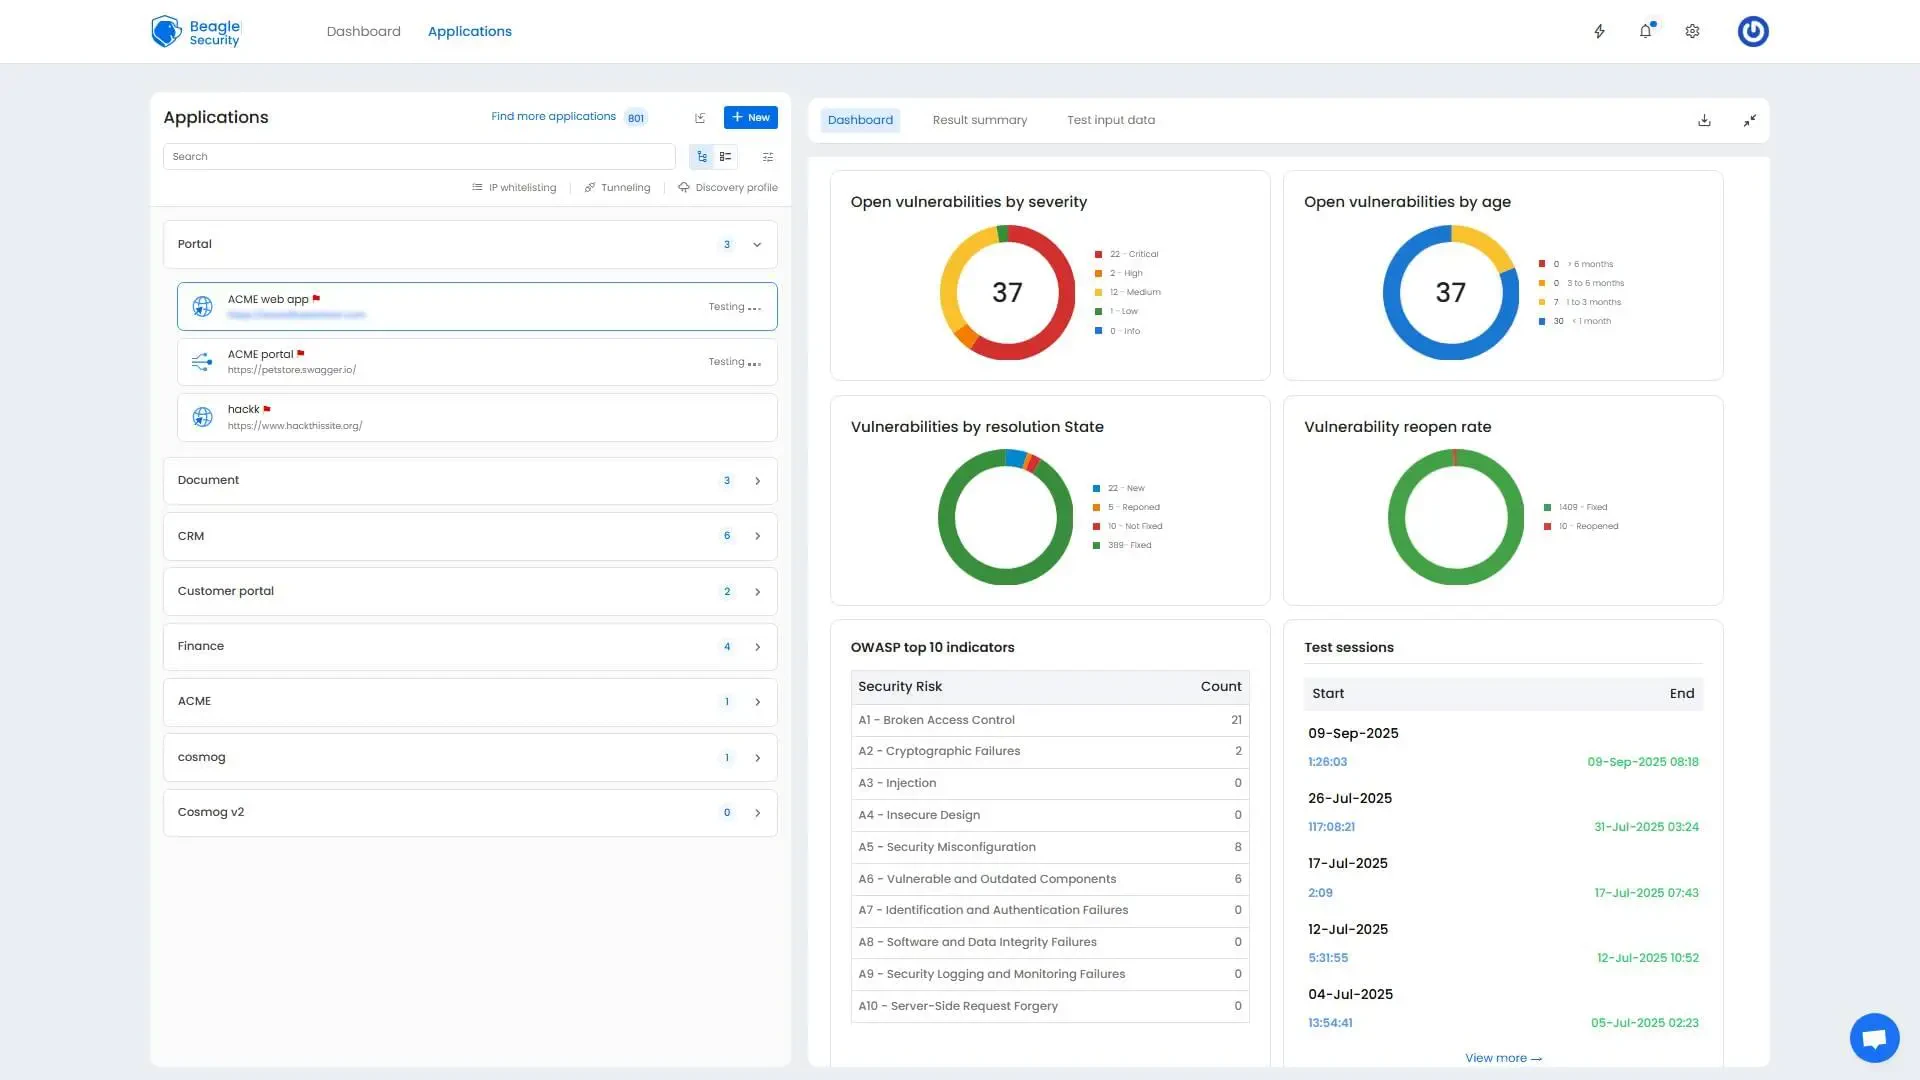Click the collapse panel icon top right of dashboard
This screenshot has width=1920, height=1080.
click(x=1749, y=119)
